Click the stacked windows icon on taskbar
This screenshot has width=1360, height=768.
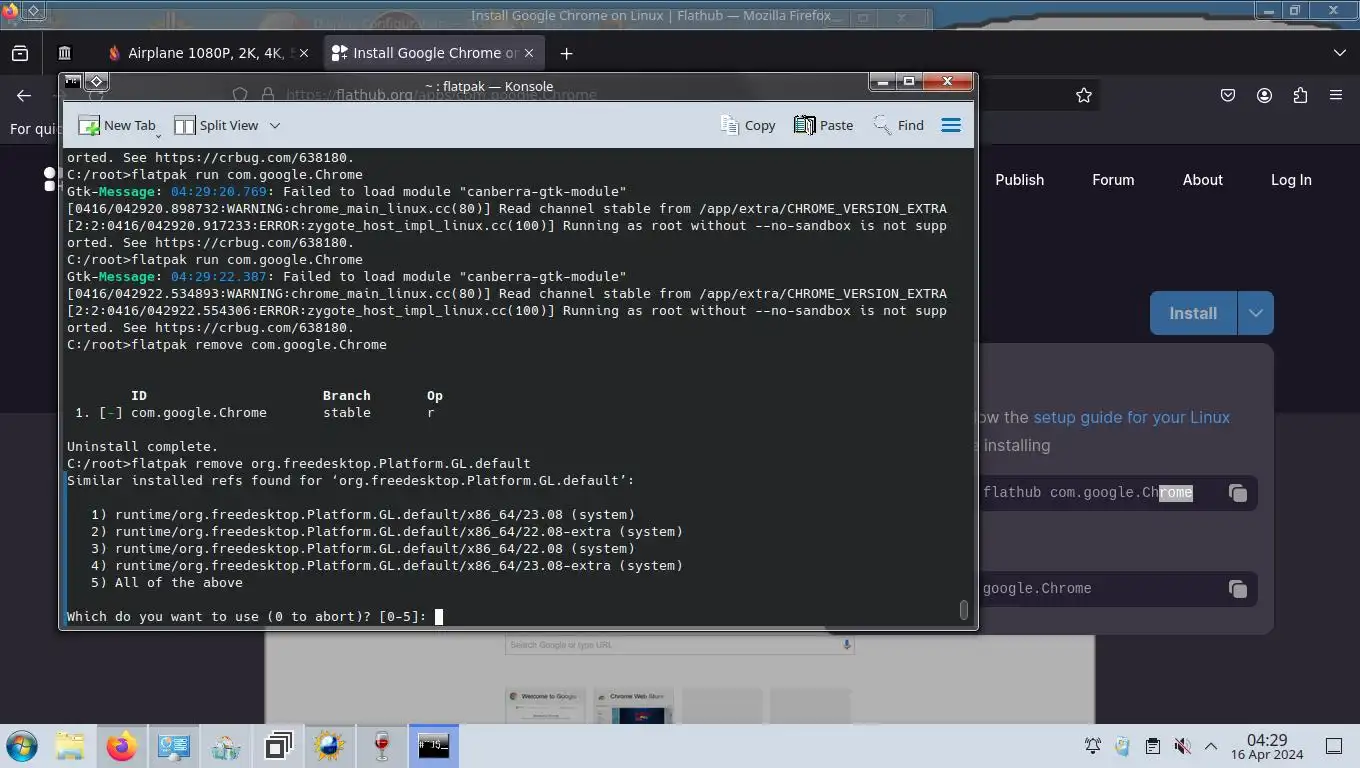point(278,746)
